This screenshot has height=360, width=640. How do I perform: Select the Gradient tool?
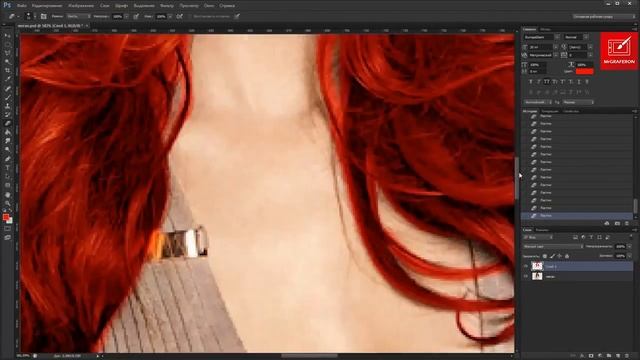(7, 132)
